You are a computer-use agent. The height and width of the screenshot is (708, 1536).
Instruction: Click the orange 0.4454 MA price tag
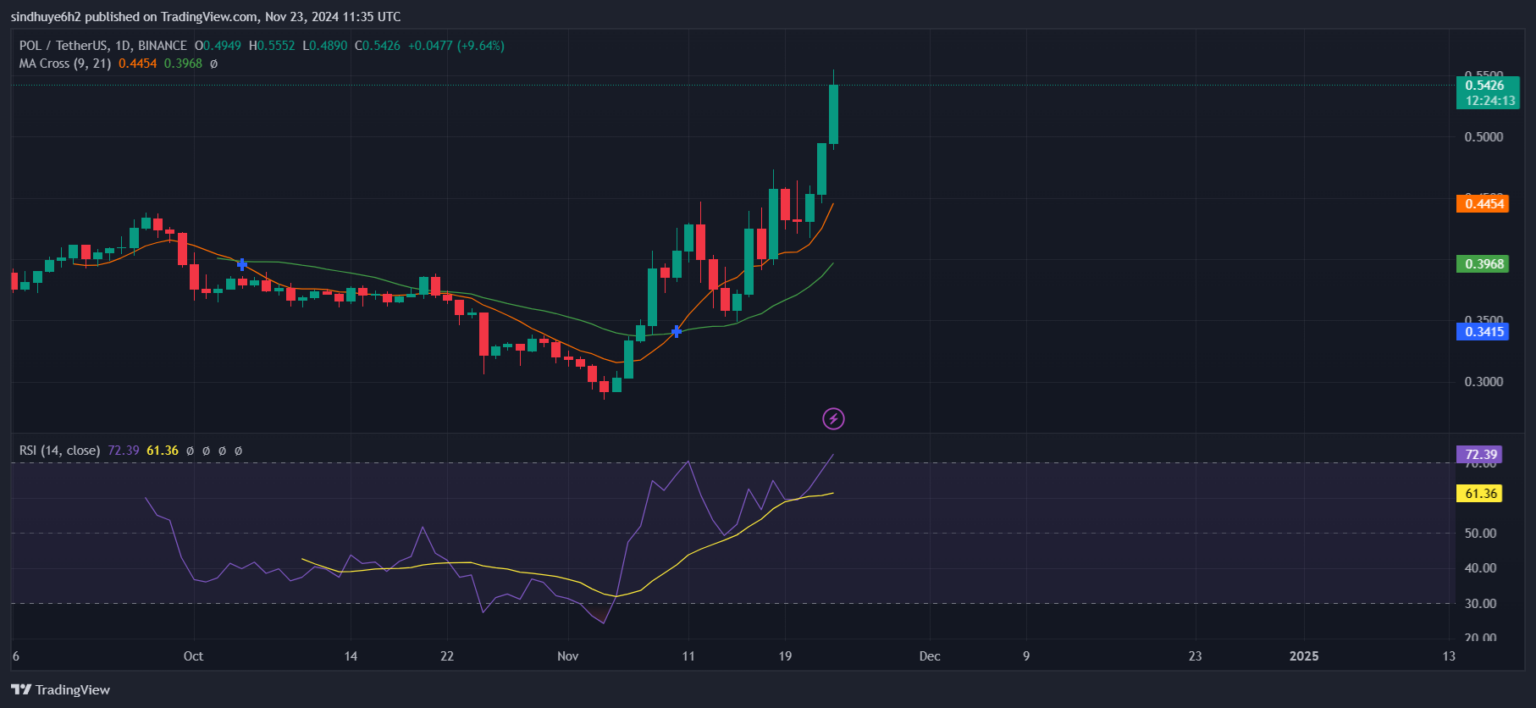click(x=1482, y=204)
